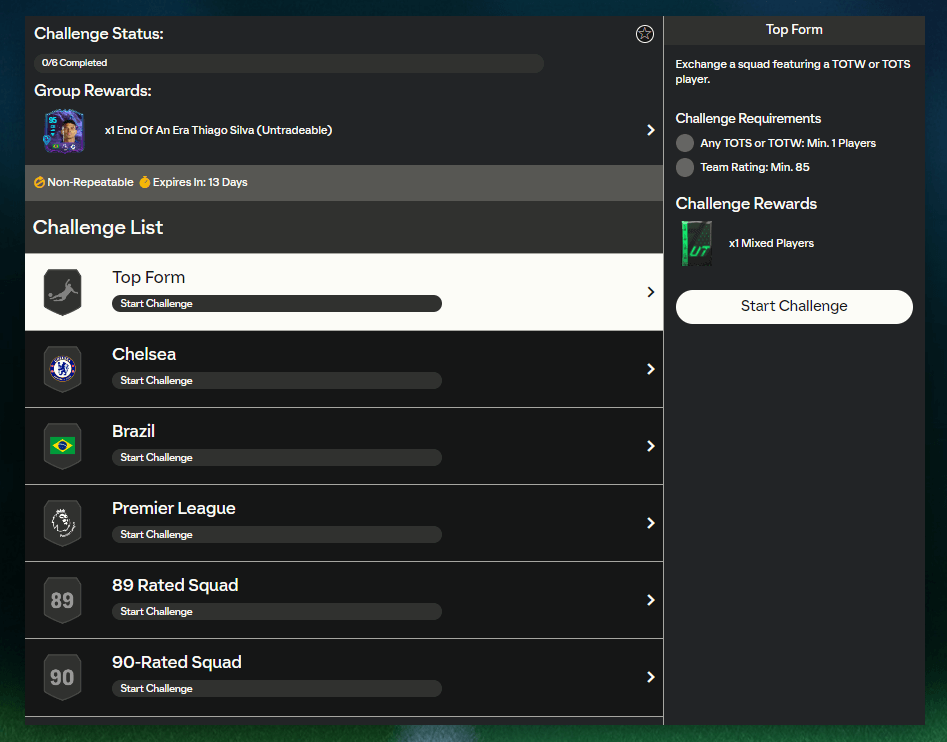Select the Premier League challenge title
Viewport: 947px width, 742px height.
(x=174, y=508)
